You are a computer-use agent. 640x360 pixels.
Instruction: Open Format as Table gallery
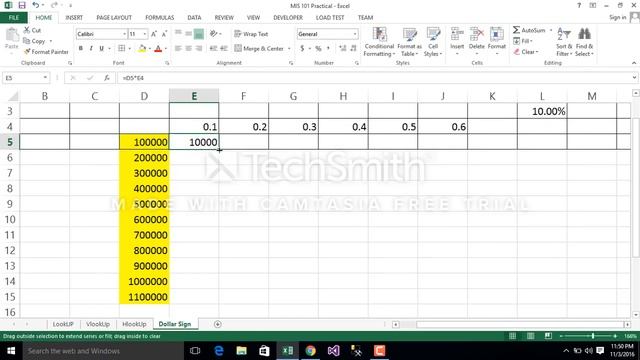point(409,42)
